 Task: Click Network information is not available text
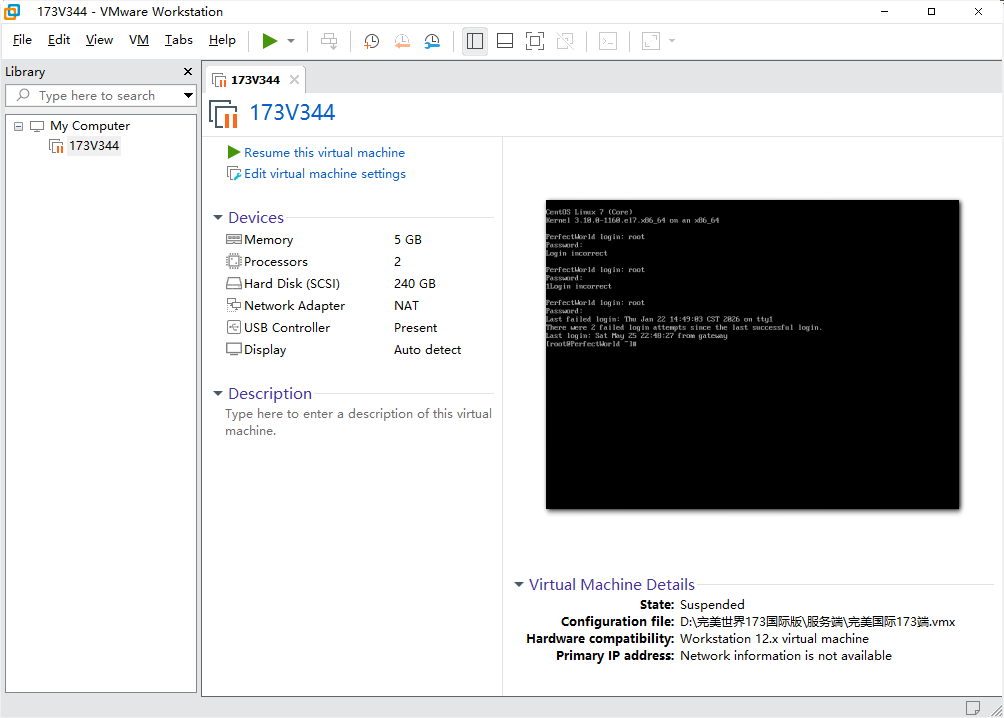[786, 656]
